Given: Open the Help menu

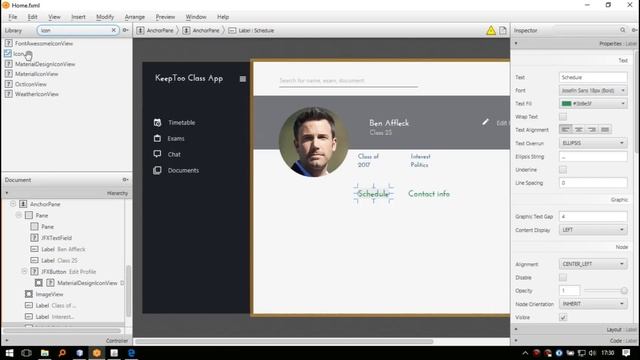Looking at the screenshot, I should [x=223, y=17].
